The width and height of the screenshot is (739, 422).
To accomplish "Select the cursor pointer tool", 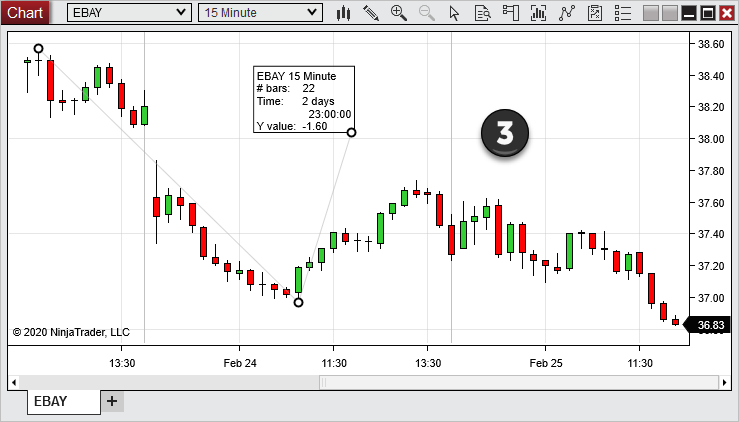I will point(454,13).
